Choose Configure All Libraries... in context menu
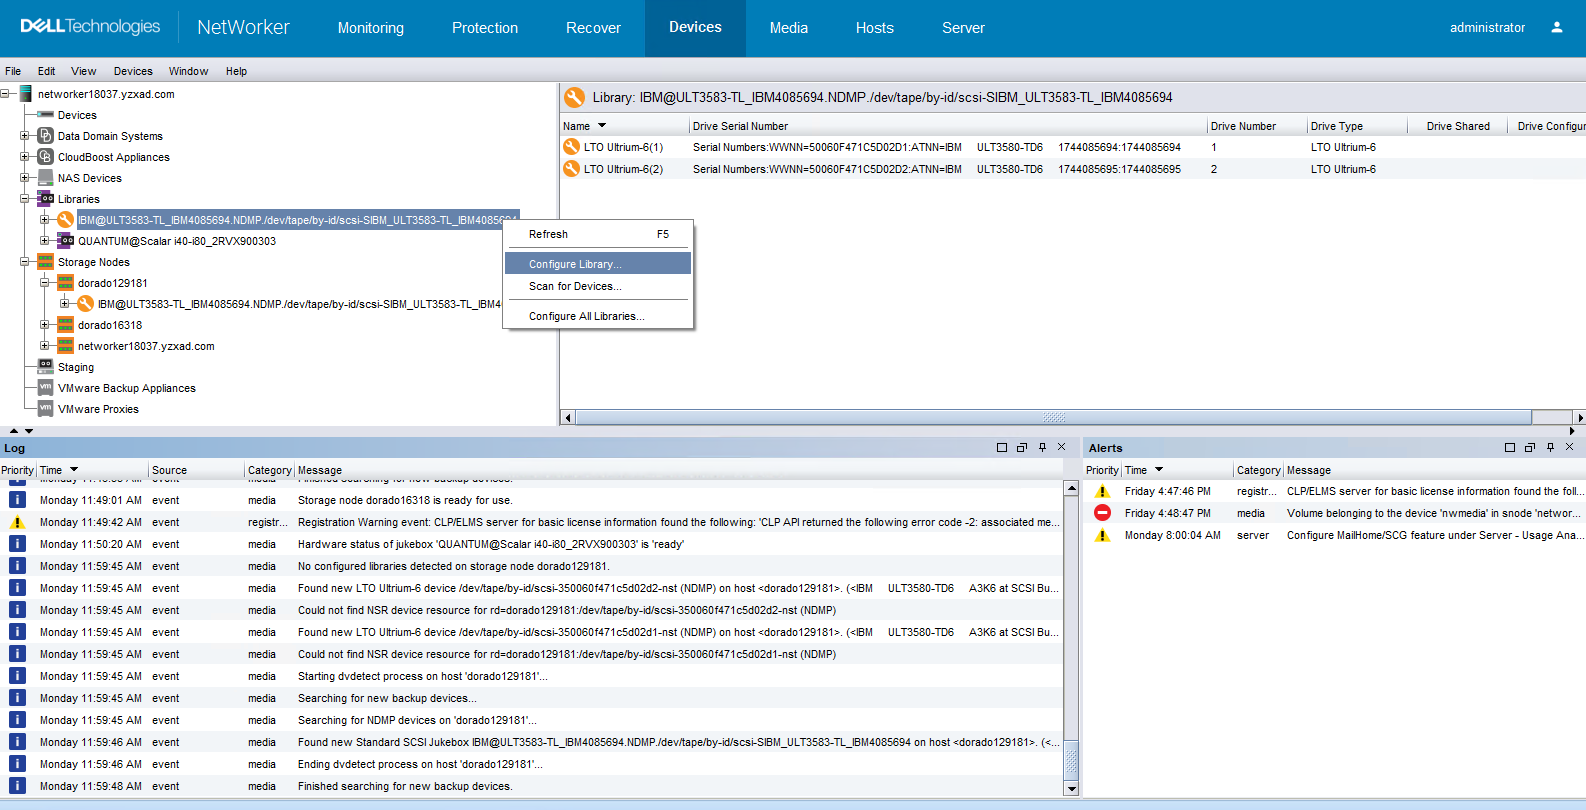The height and width of the screenshot is (810, 1586). [x=598, y=316]
